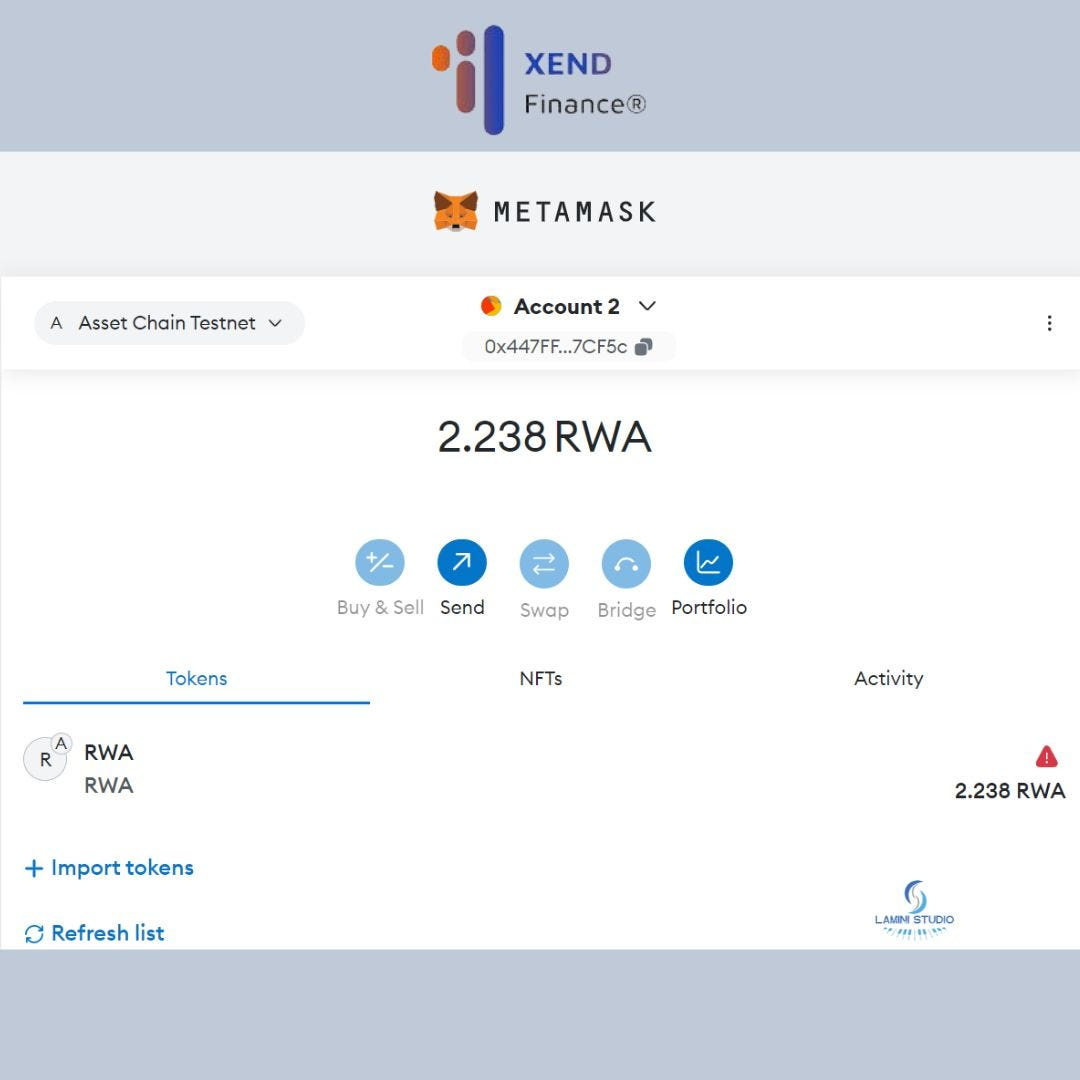Click the refresh arrows icon beside Refresh list

tap(34, 934)
